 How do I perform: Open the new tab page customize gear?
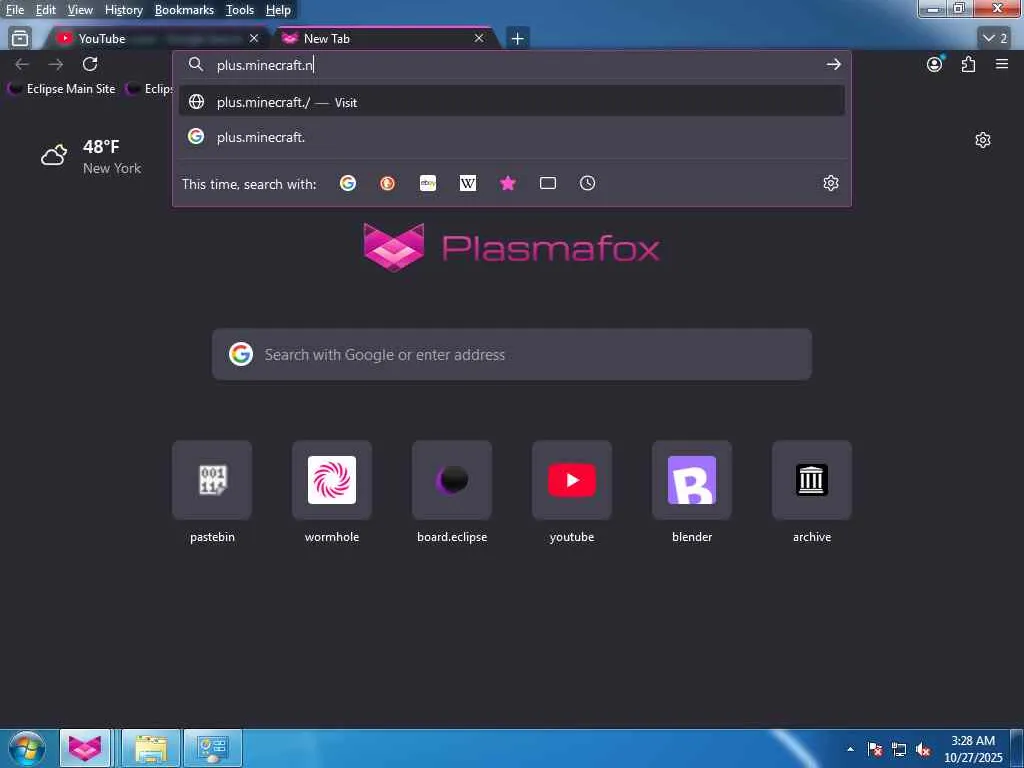(x=983, y=140)
